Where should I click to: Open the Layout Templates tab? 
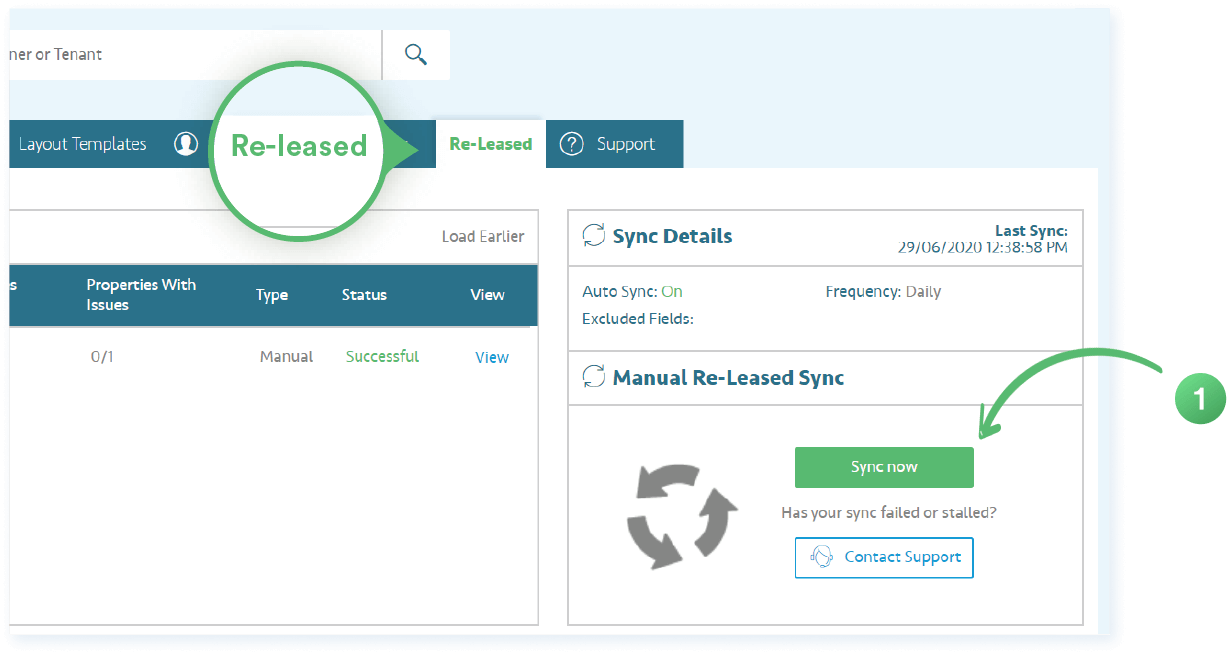pos(82,144)
